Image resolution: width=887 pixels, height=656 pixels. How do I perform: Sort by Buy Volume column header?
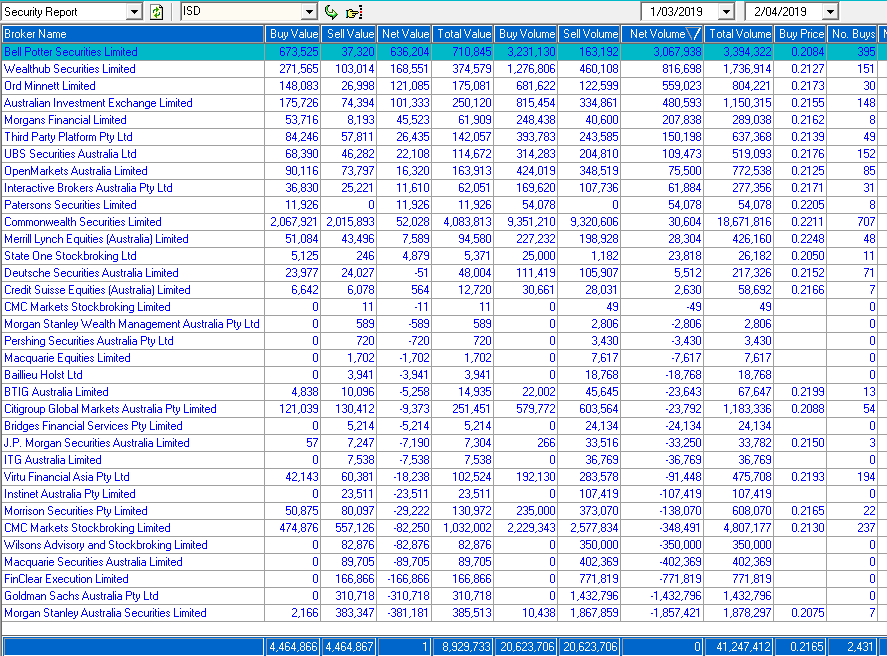[526, 34]
